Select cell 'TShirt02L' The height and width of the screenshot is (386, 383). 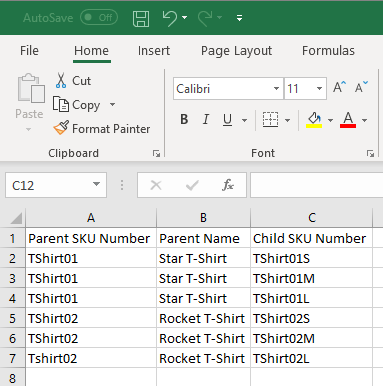coord(311,358)
